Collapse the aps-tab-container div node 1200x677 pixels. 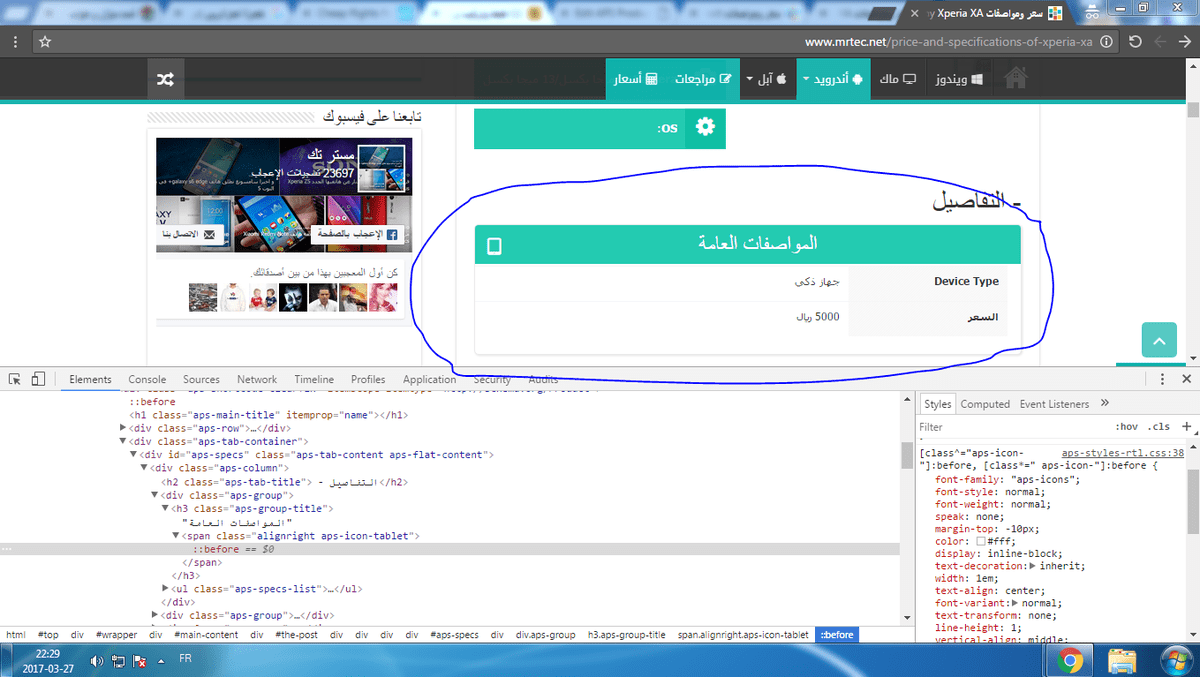[x=123, y=441]
